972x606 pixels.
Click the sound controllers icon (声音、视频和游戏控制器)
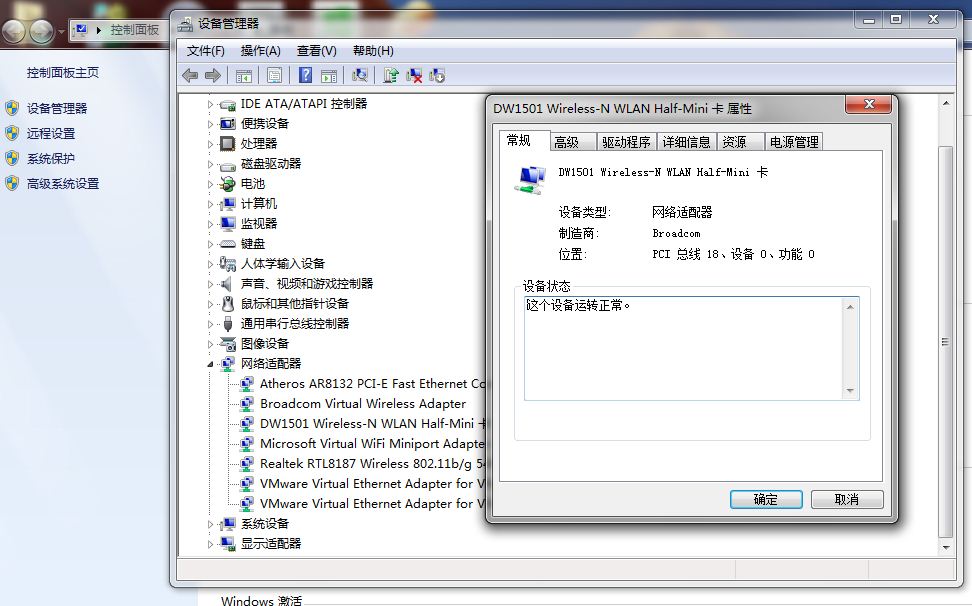(x=228, y=284)
